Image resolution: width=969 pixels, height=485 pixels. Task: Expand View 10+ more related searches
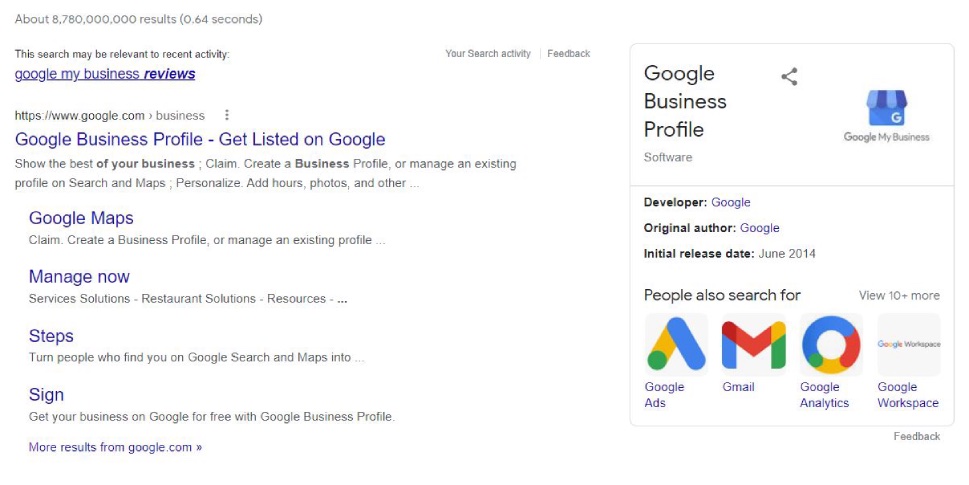(x=899, y=295)
